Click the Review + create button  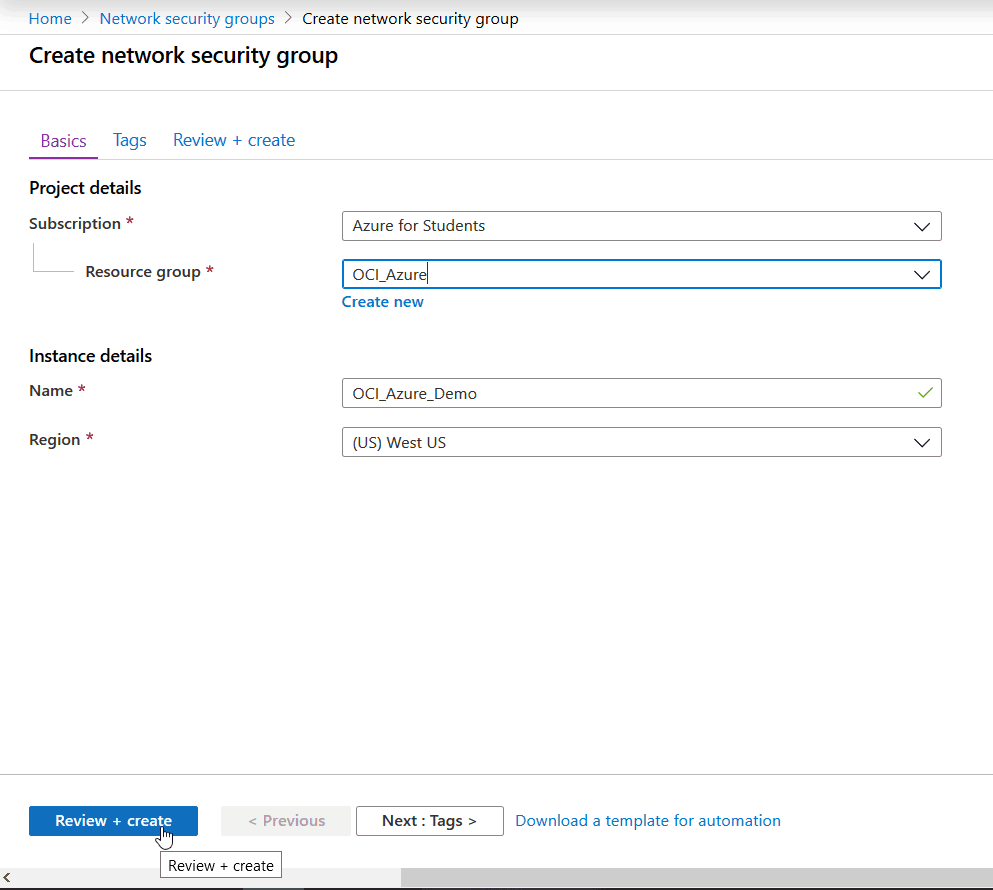(113, 820)
